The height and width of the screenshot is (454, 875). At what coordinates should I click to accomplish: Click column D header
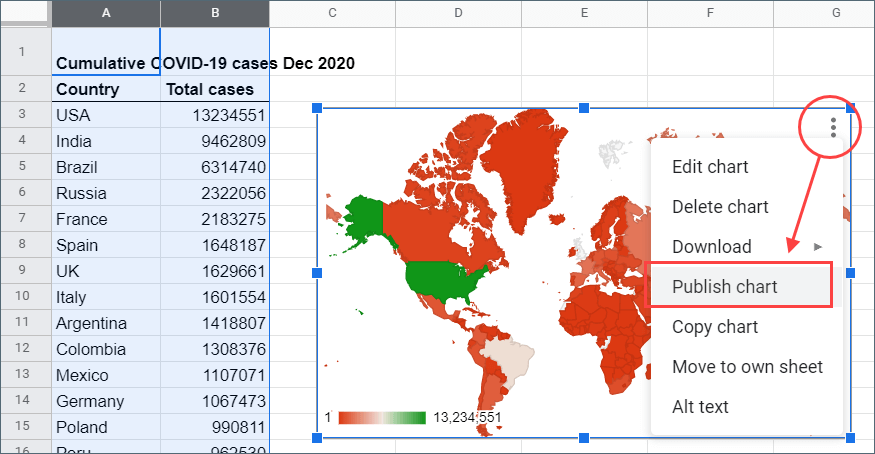tap(458, 13)
